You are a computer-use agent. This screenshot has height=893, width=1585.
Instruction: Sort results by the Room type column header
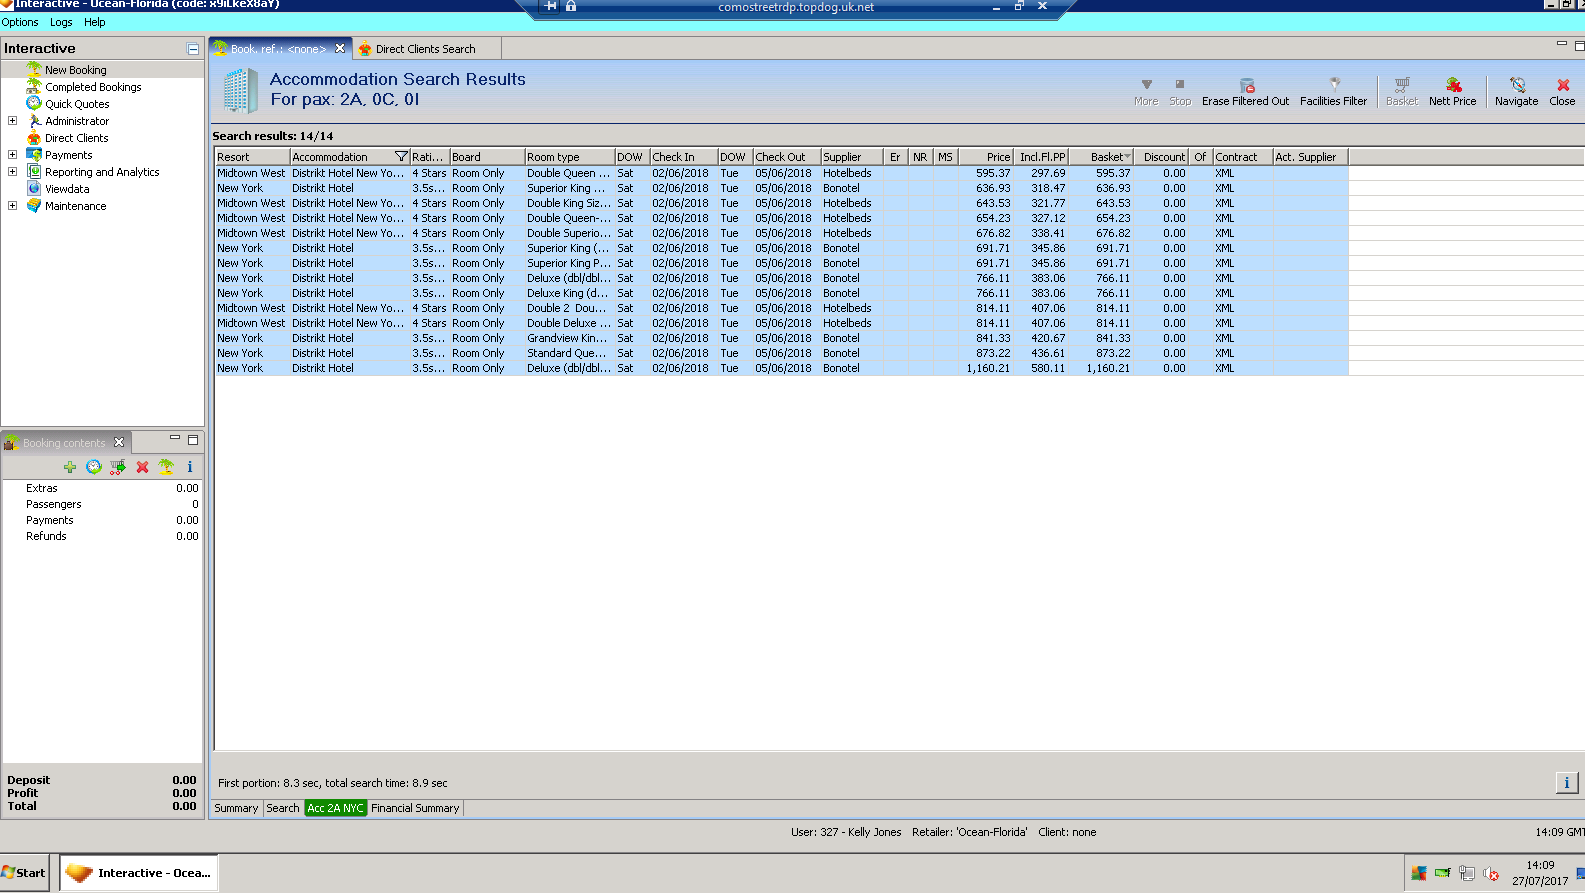570,157
